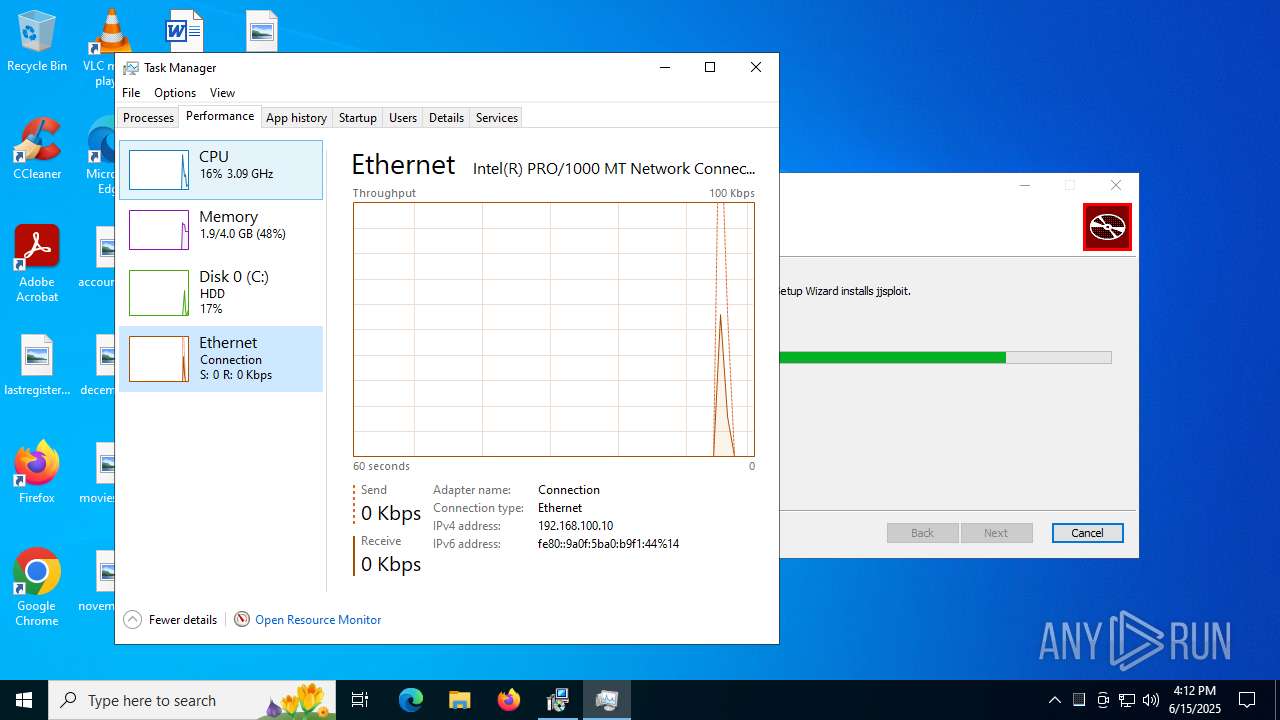Switch to the App history tab
The width and height of the screenshot is (1280, 720).
(296, 118)
